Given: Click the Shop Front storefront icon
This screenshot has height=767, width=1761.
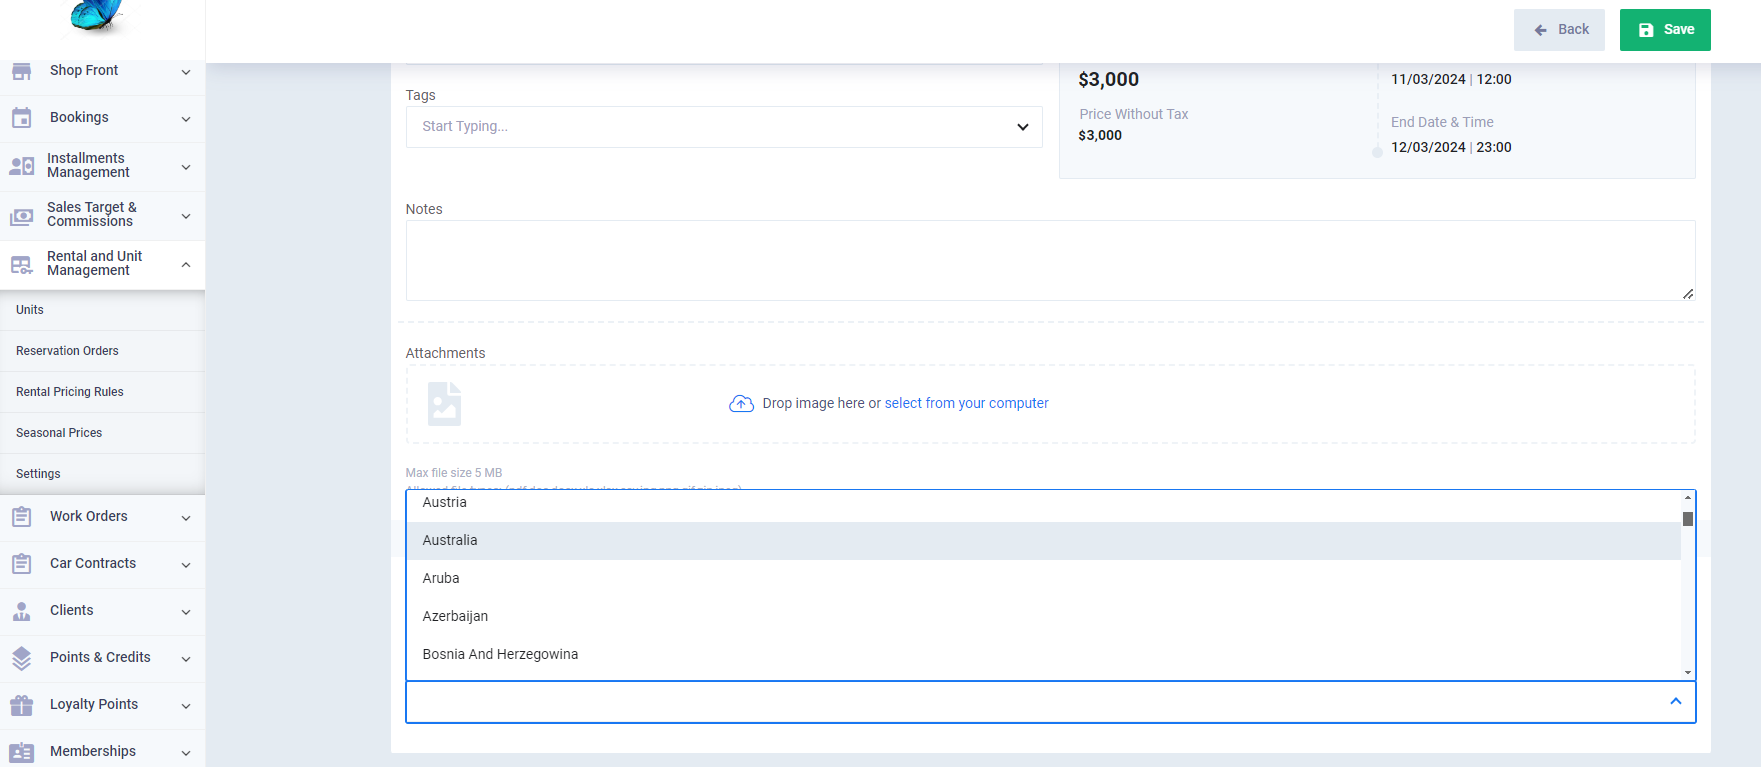Looking at the screenshot, I should (21, 71).
